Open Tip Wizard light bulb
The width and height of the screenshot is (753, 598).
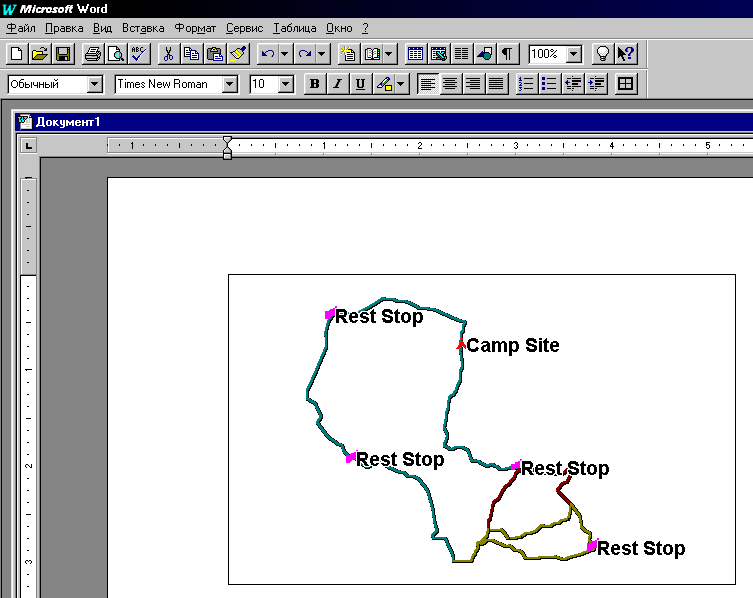tap(602, 54)
